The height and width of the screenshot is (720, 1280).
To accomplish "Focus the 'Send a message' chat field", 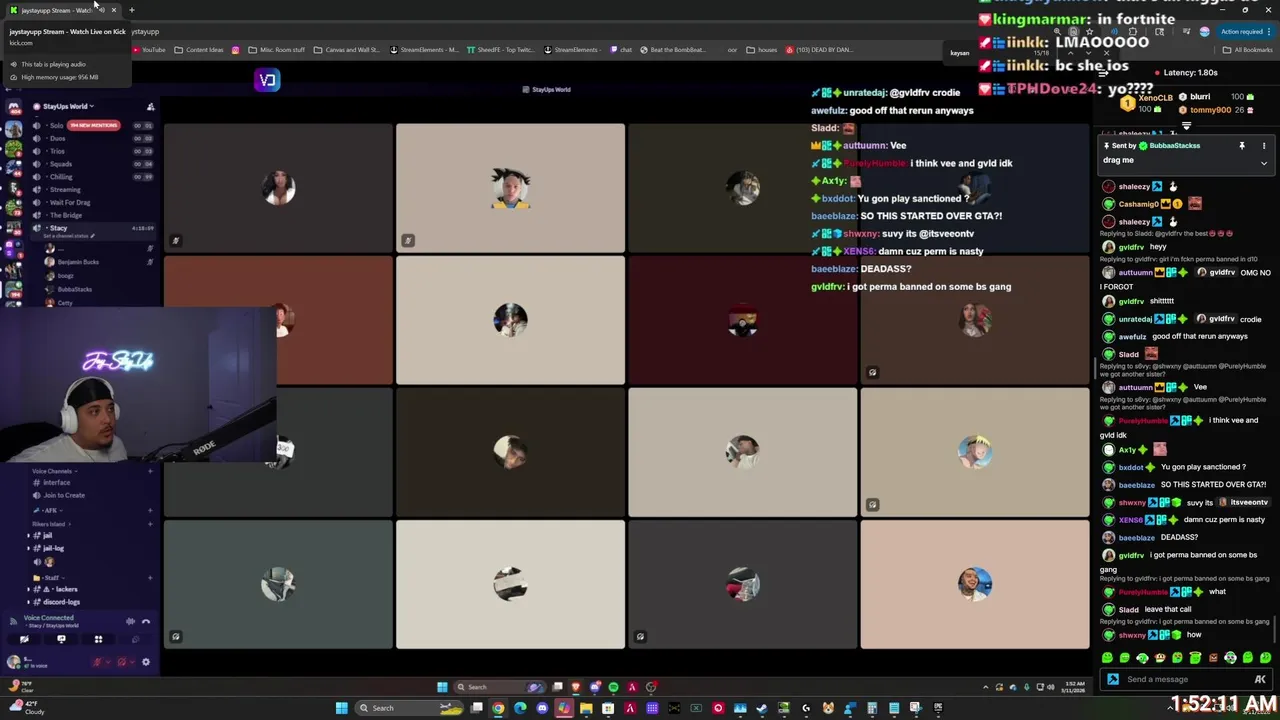I will coord(1182,679).
